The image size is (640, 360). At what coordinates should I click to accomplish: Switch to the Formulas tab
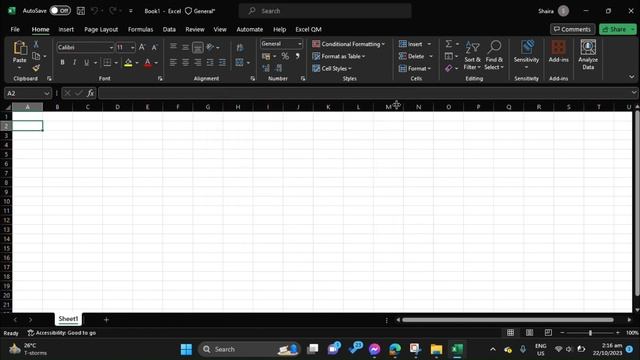click(x=140, y=29)
